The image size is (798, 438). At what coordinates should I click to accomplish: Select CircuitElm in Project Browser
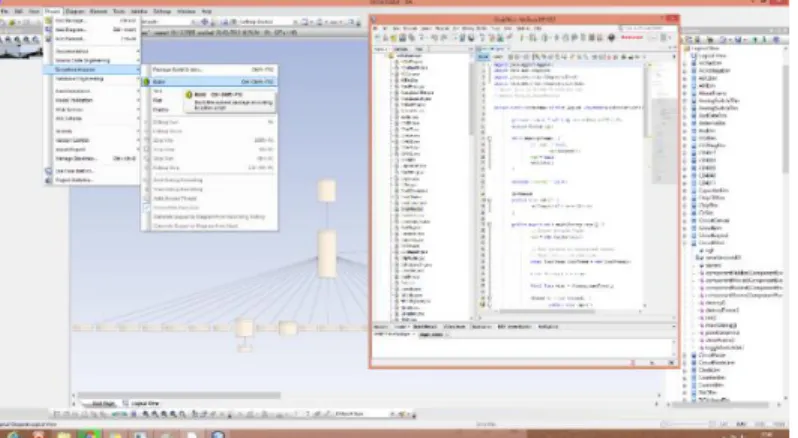[710, 228]
